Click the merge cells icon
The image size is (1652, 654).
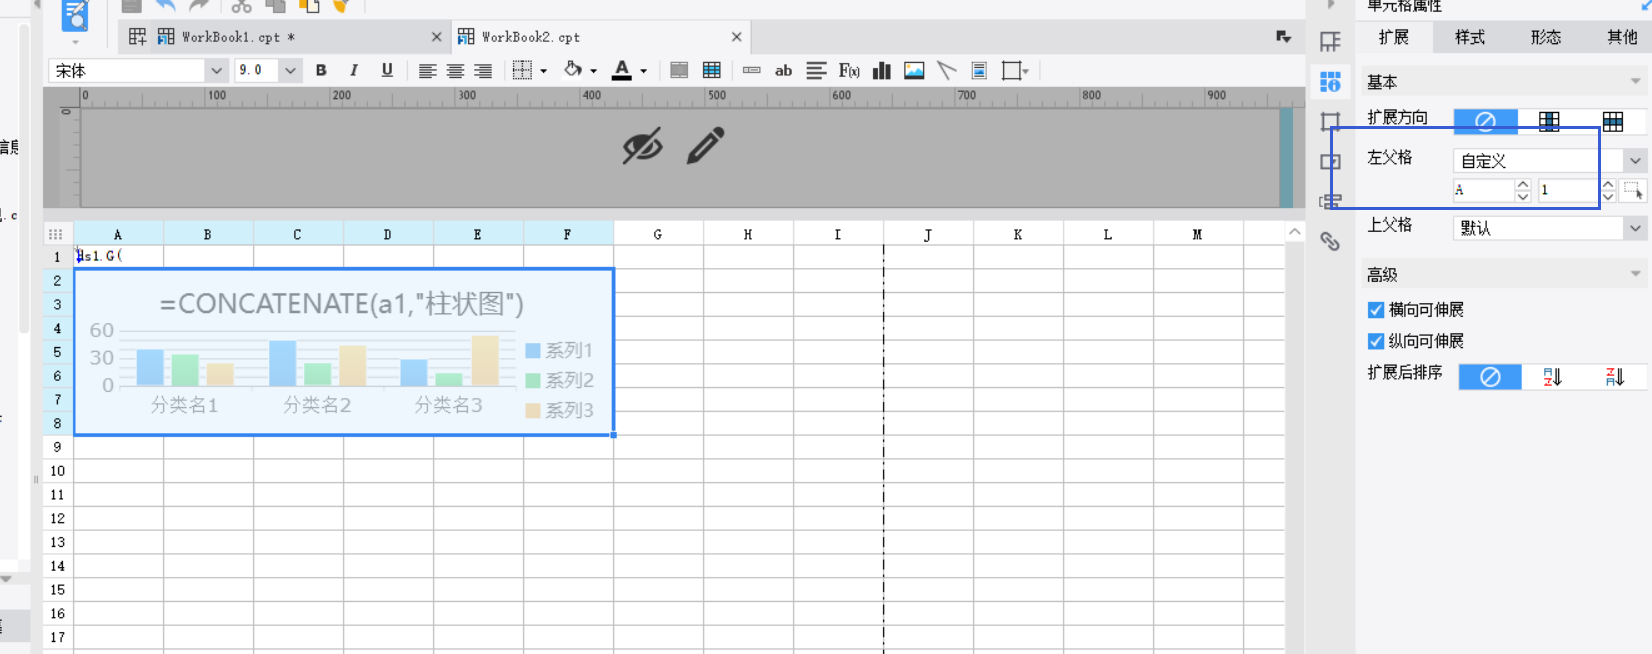[679, 70]
